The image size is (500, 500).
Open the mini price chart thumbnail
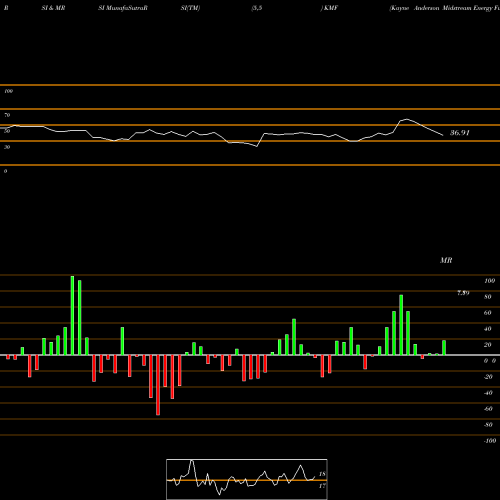(247, 479)
